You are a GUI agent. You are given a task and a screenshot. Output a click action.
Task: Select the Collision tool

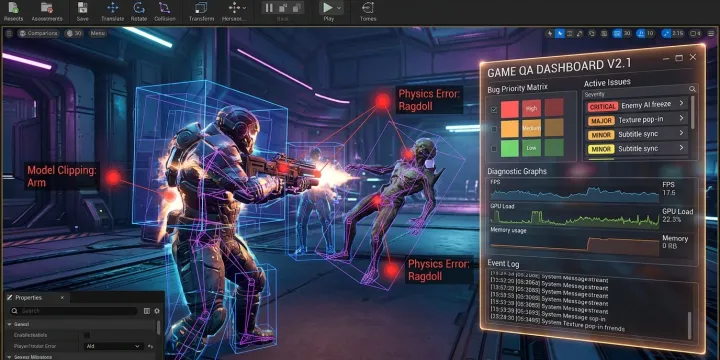[164, 8]
